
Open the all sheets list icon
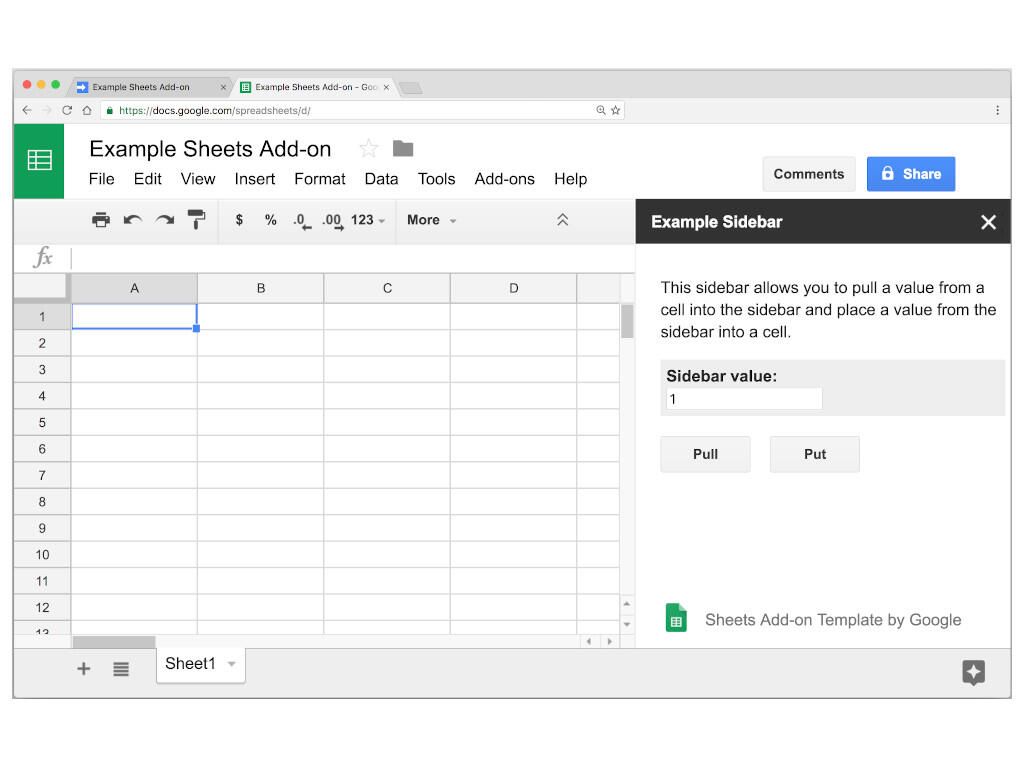121,668
